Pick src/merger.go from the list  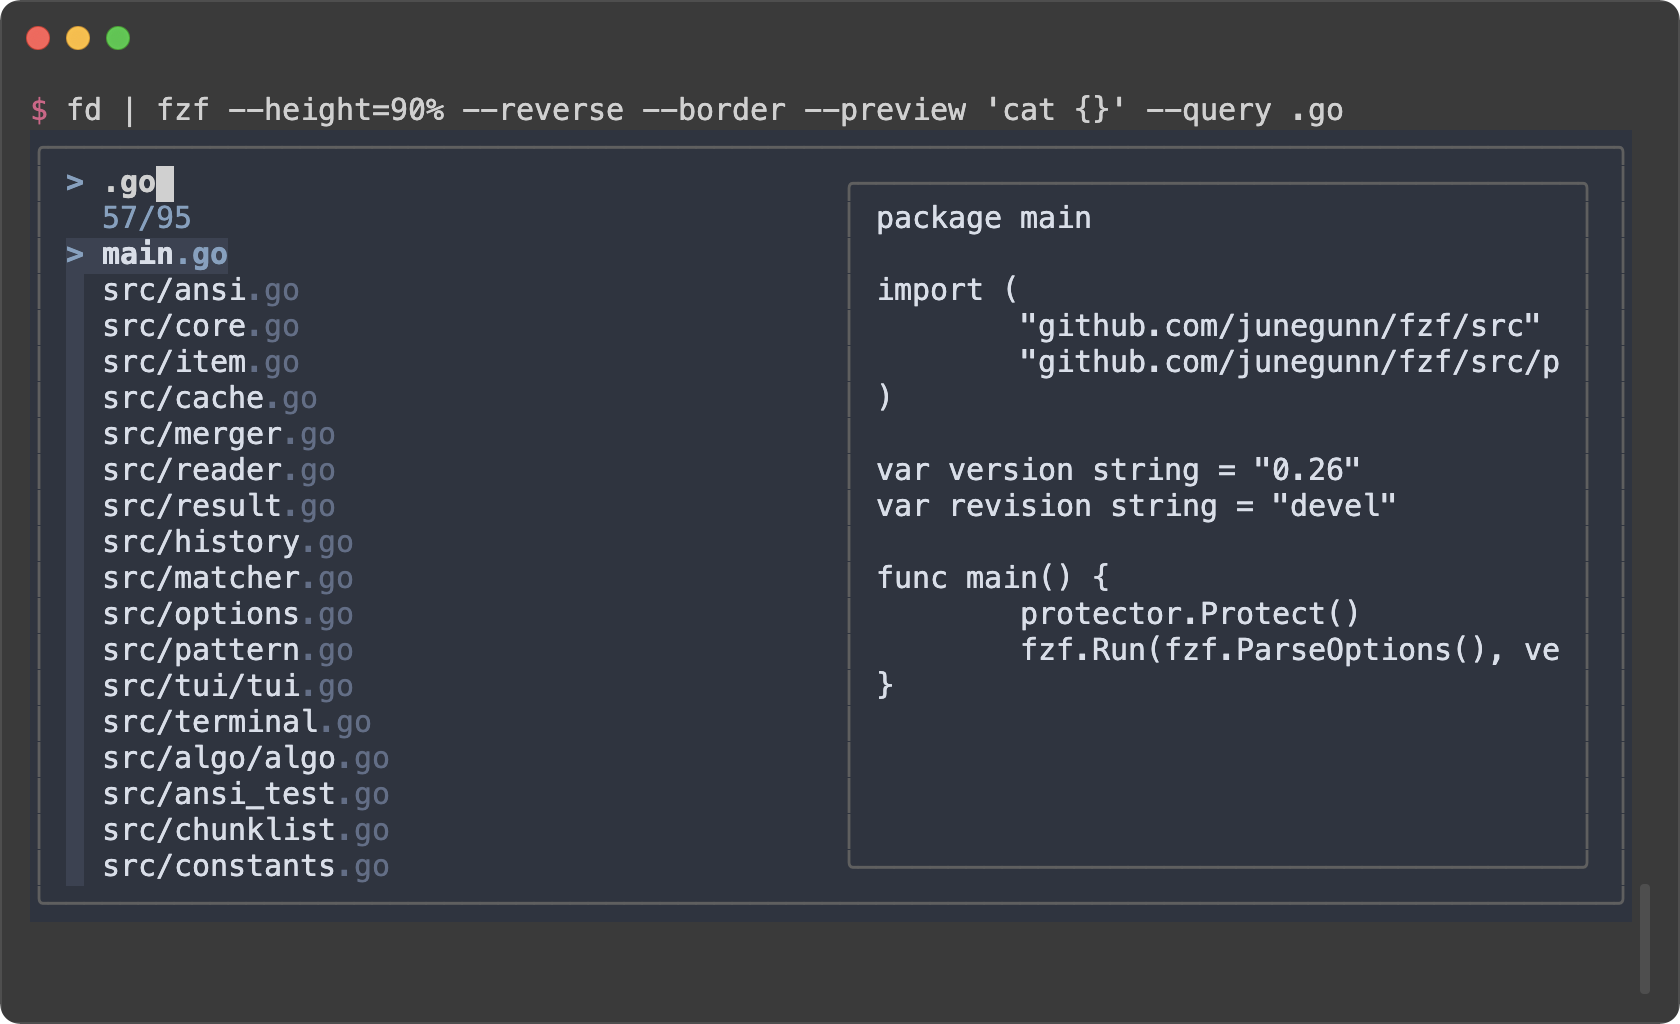(x=218, y=434)
